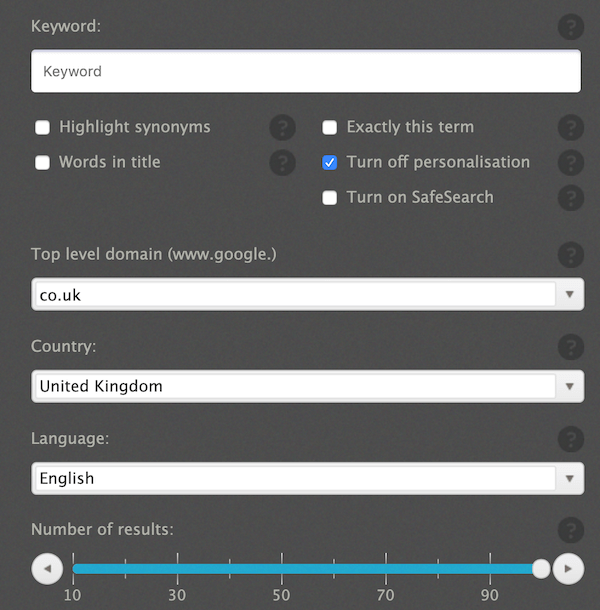Show help for Turn on SafeSearch
The width and height of the screenshot is (600, 610).
tap(571, 197)
